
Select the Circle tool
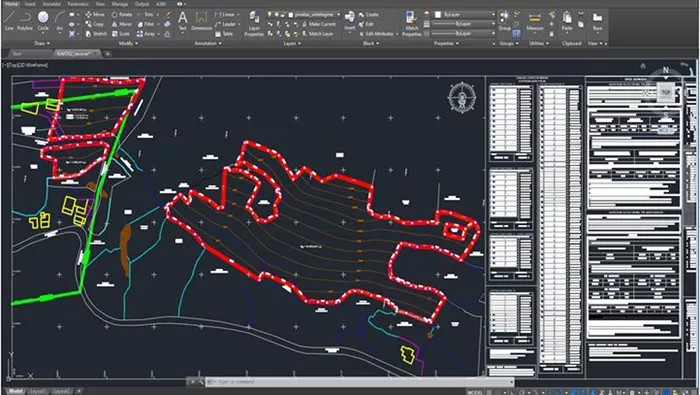click(43, 21)
